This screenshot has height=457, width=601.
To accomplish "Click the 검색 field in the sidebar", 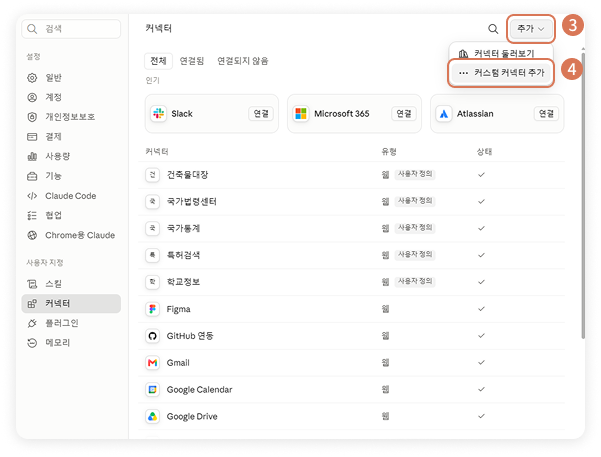I will (x=71, y=29).
